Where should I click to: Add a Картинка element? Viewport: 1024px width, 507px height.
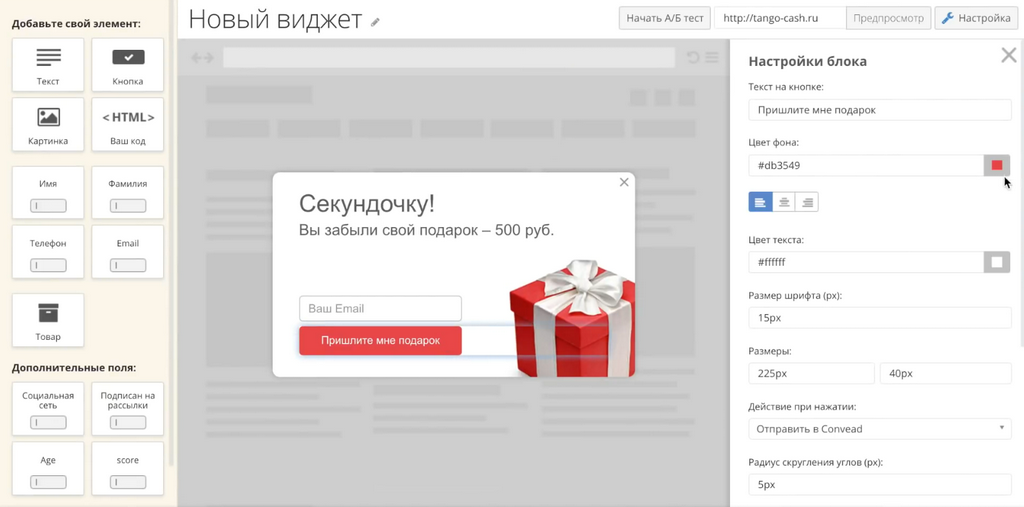(x=48, y=124)
